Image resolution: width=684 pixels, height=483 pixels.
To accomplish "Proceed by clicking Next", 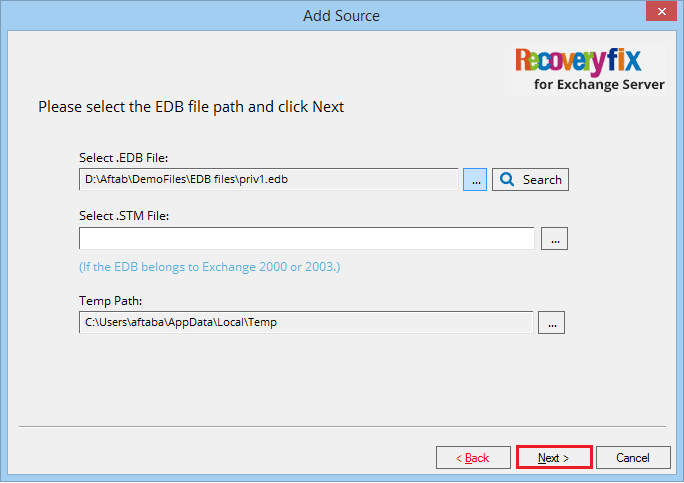I will pyautogui.click(x=554, y=458).
